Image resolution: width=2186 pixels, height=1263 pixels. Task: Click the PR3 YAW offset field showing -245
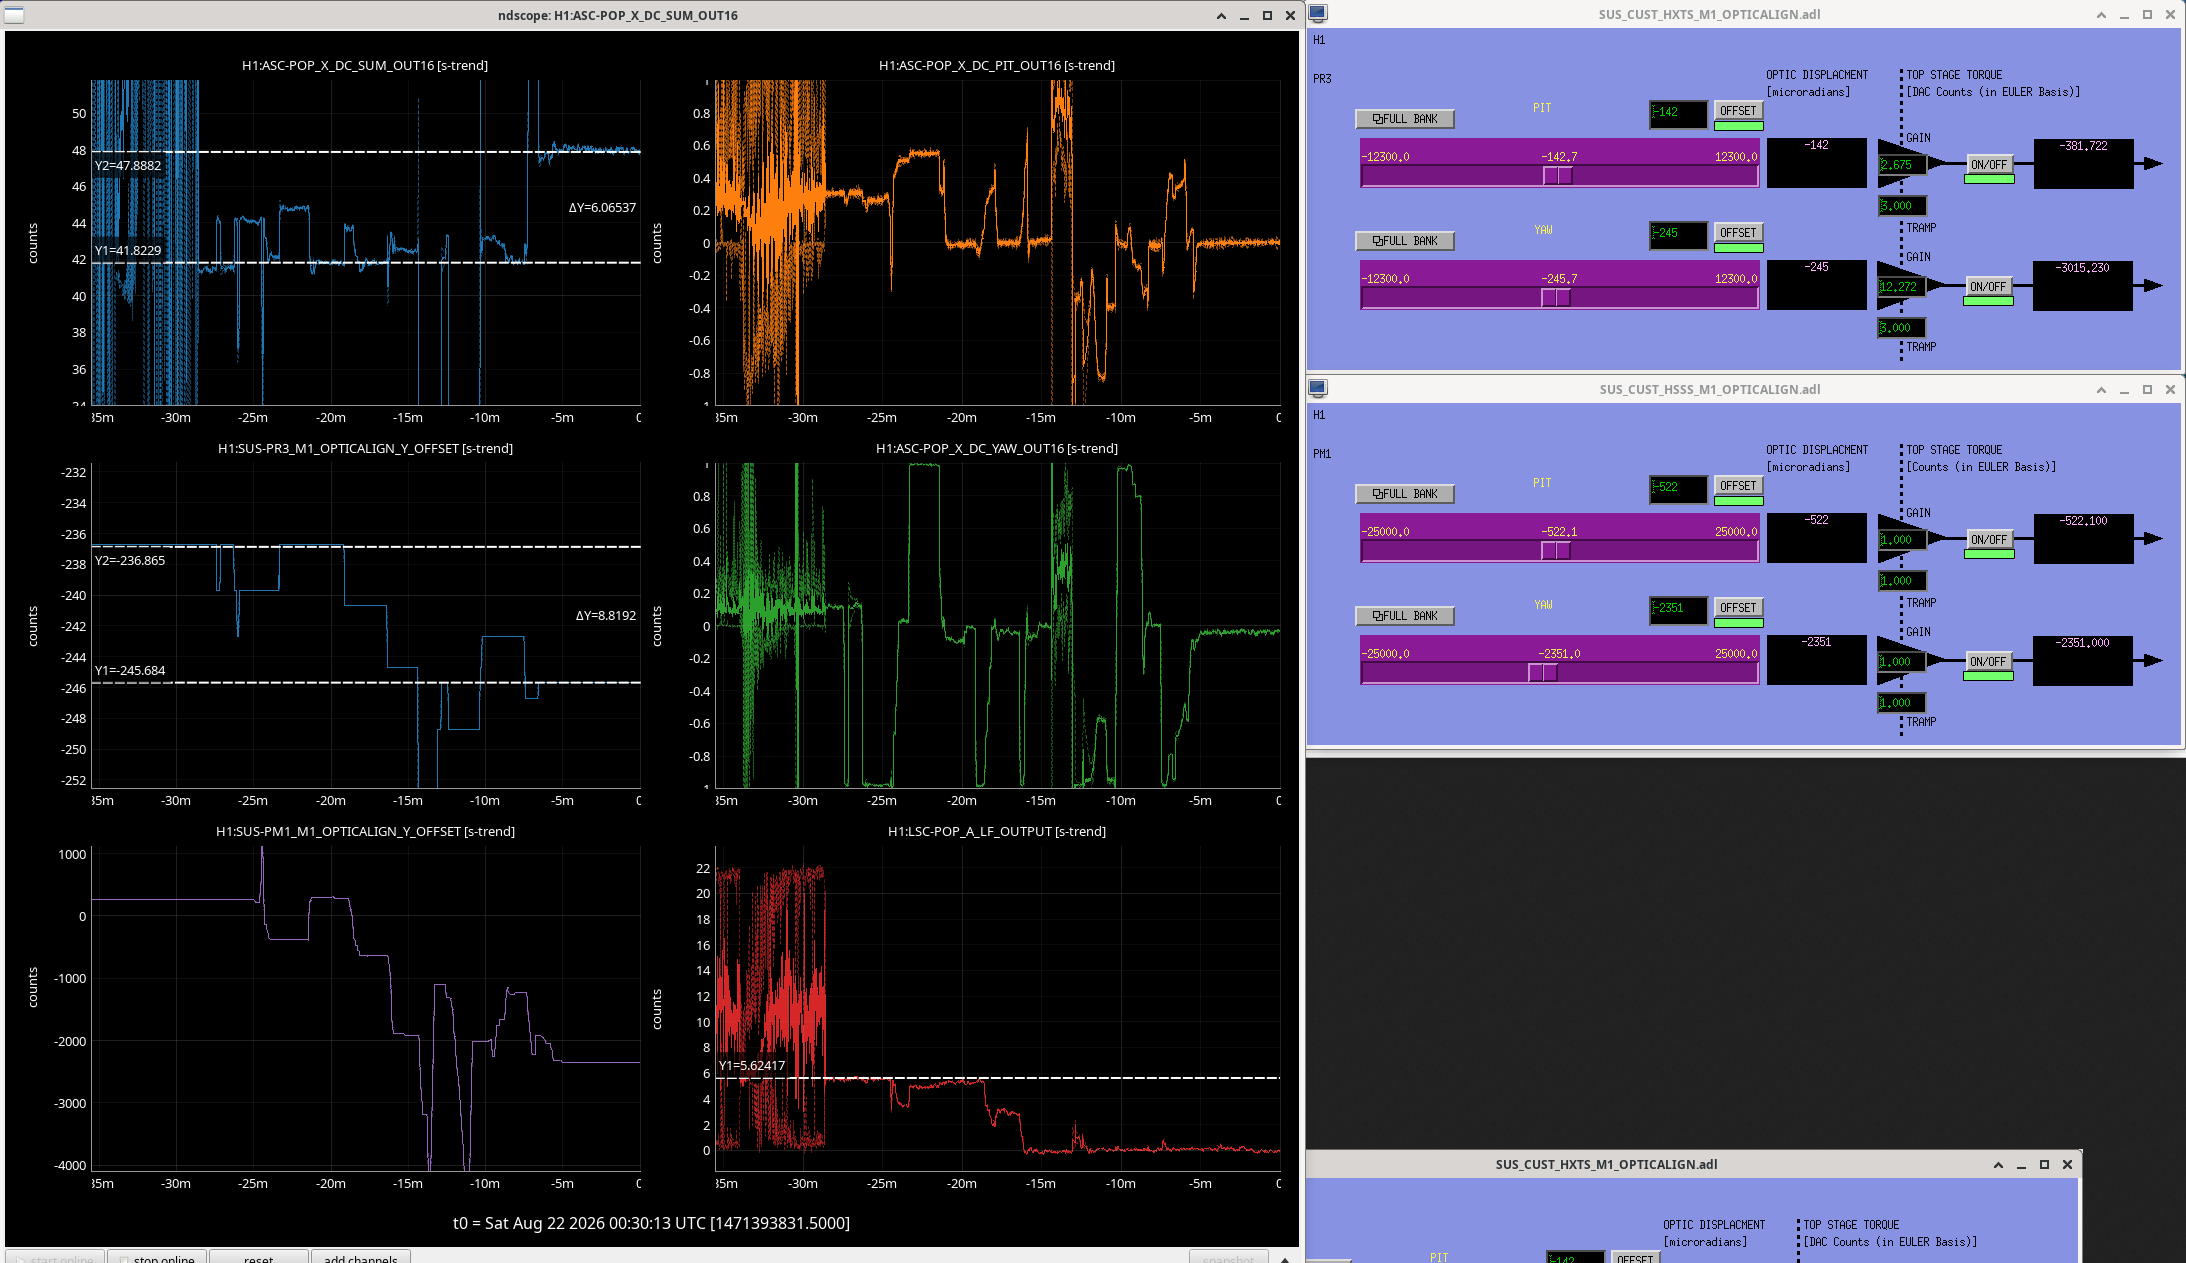[x=1679, y=235]
